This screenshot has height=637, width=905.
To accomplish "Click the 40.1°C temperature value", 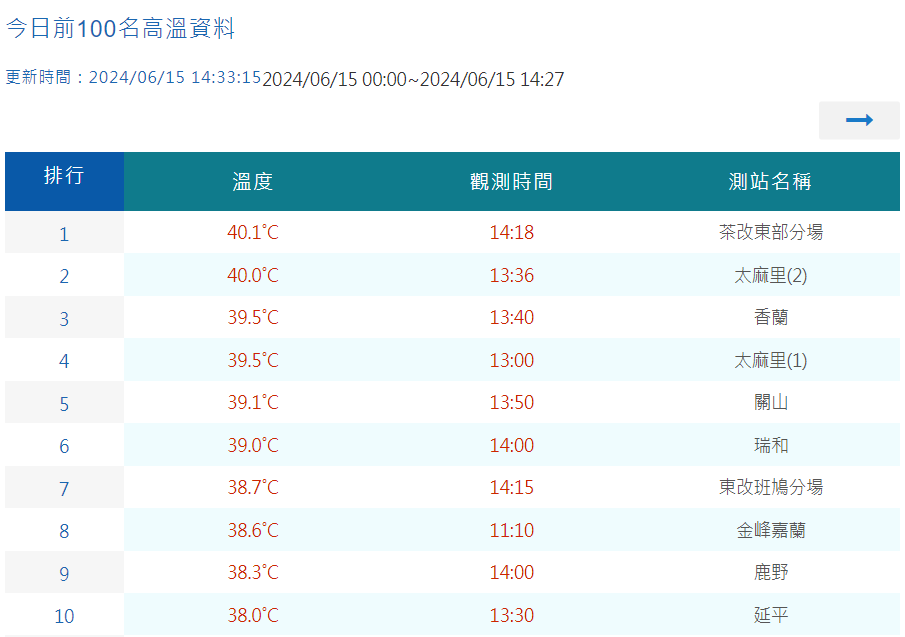I will [253, 232].
